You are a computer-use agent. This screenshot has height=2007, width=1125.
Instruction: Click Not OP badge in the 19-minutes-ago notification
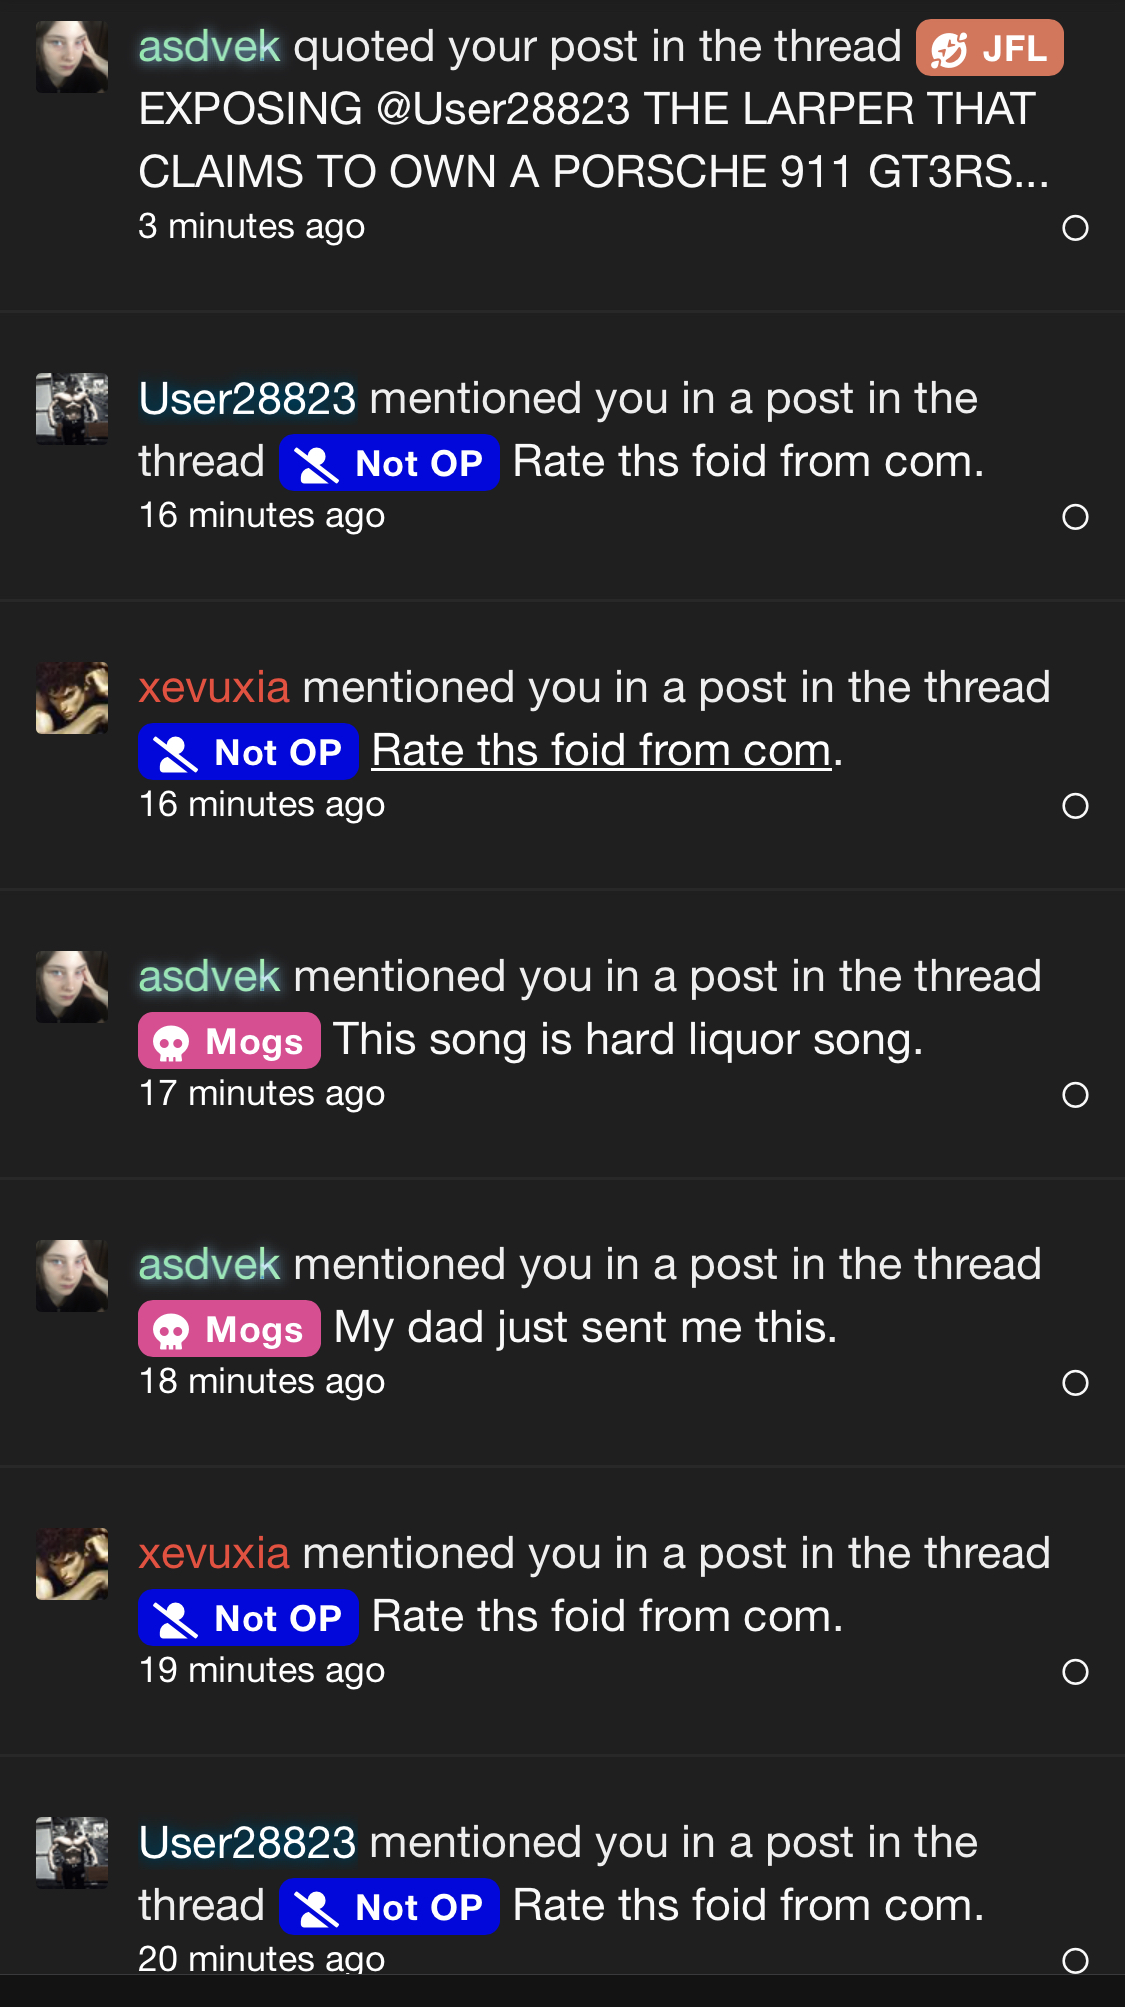pos(248,1618)
